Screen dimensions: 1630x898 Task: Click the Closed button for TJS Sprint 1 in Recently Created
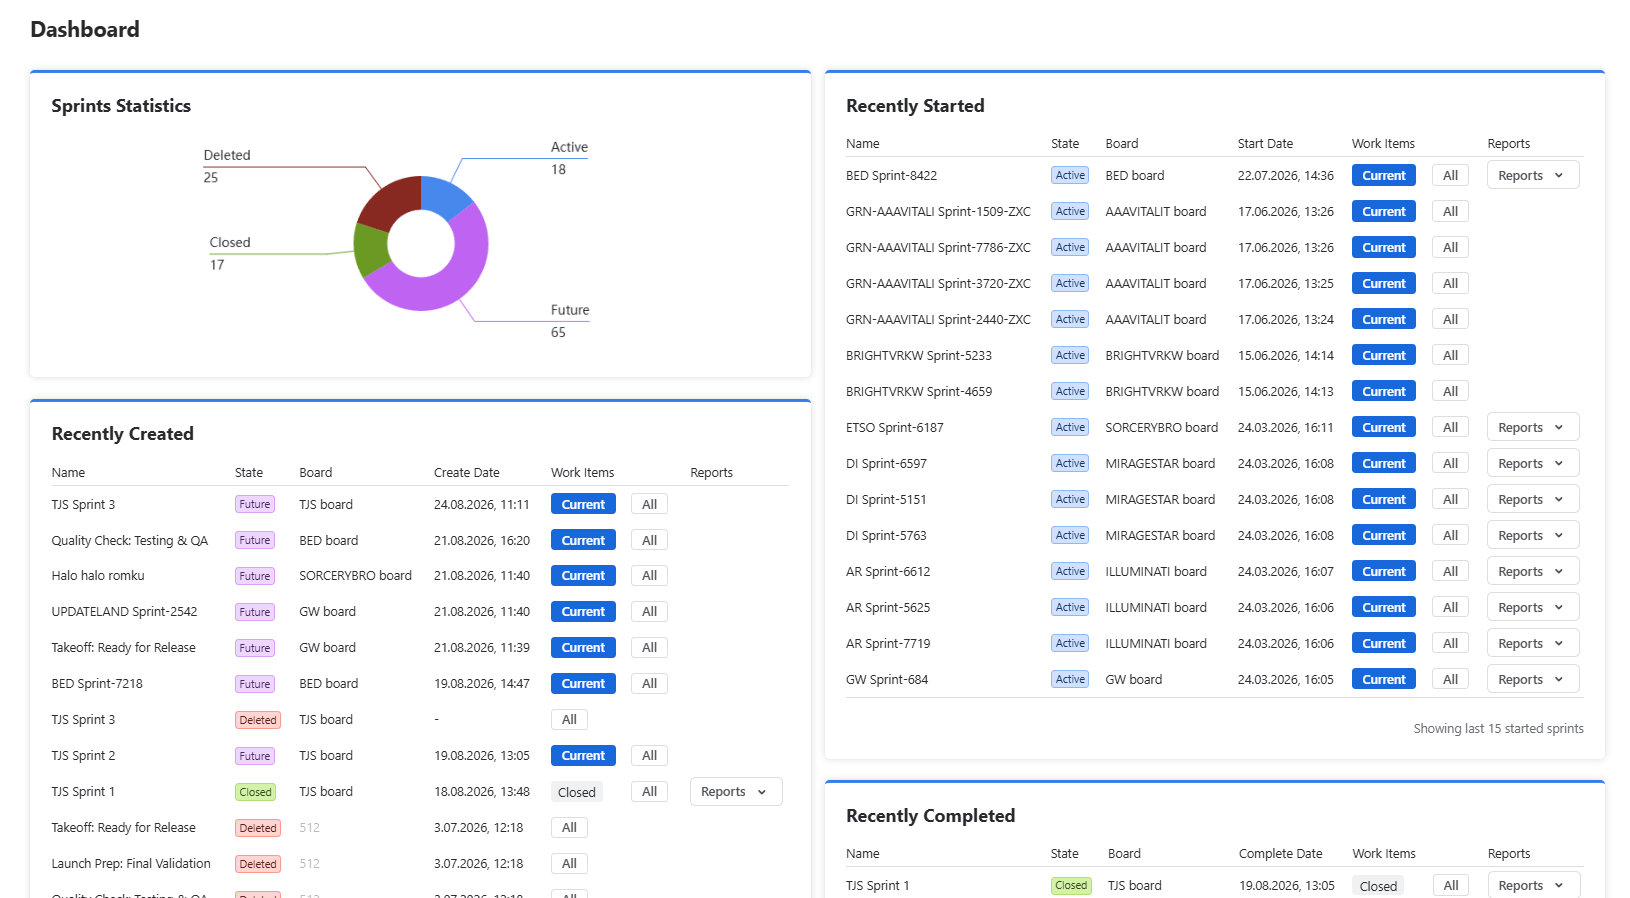click(577, 792)
